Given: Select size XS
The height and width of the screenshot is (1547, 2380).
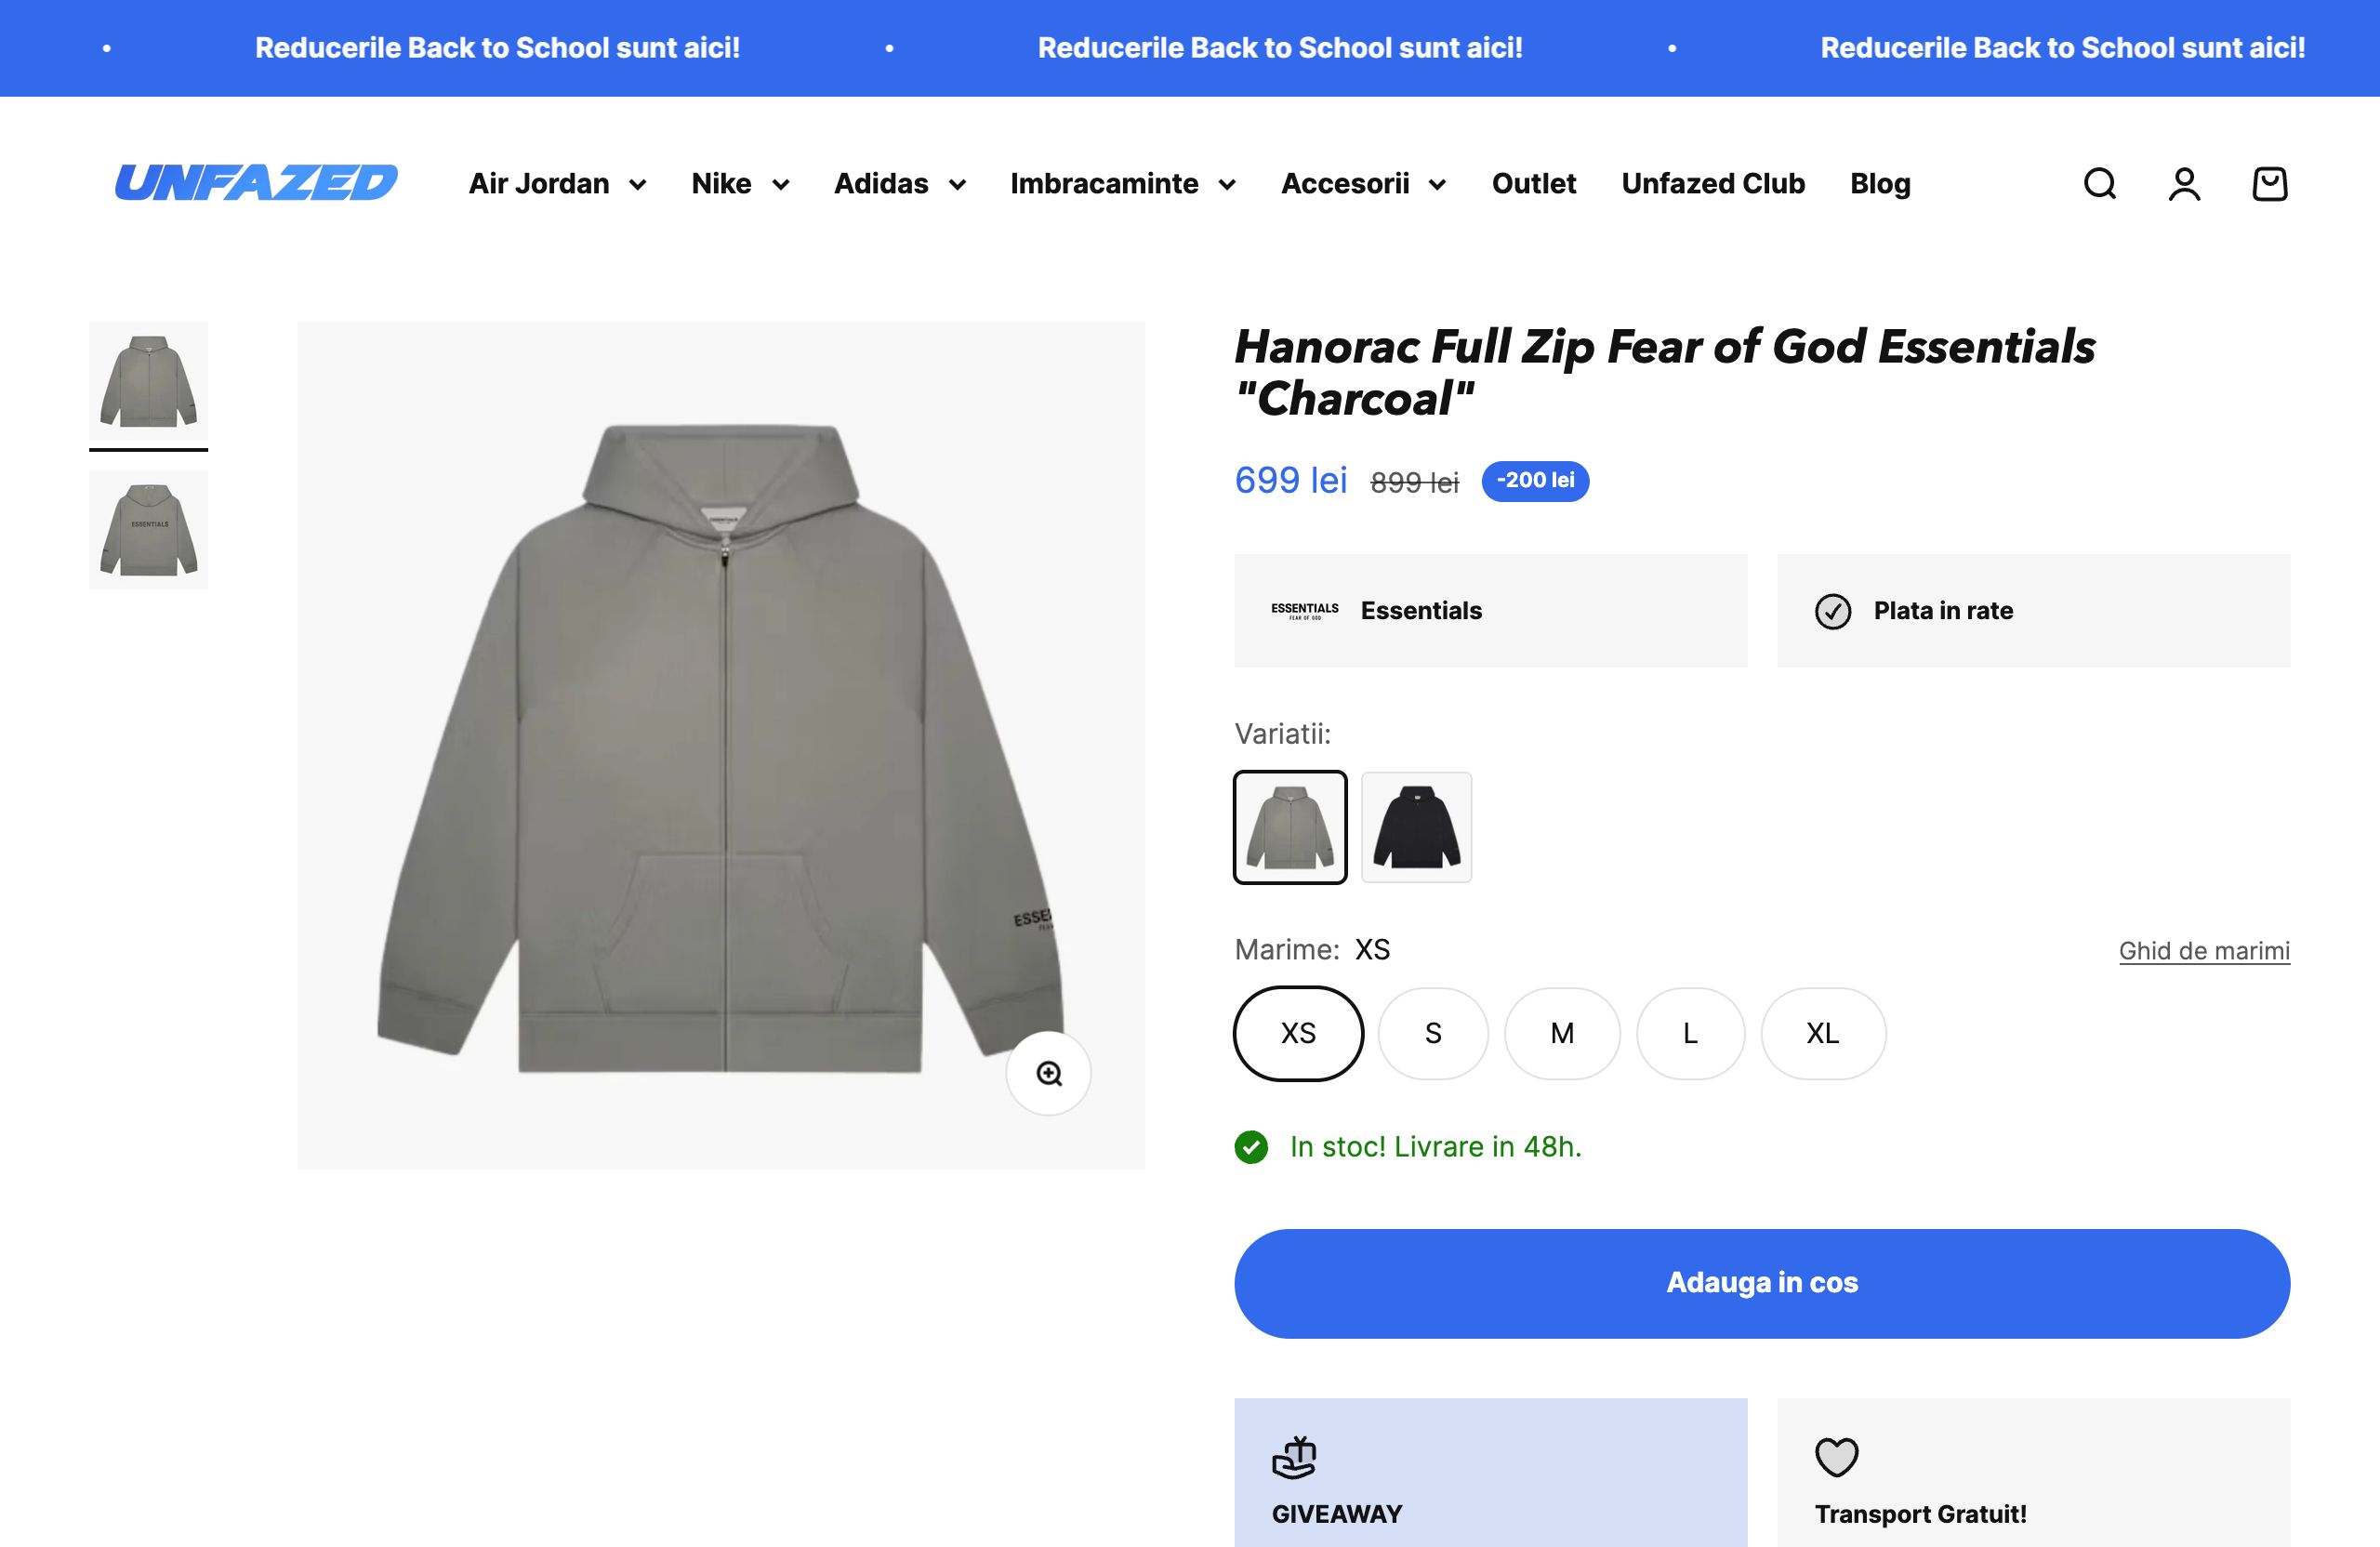Looking at the screenshot, I should 1298,1033.
